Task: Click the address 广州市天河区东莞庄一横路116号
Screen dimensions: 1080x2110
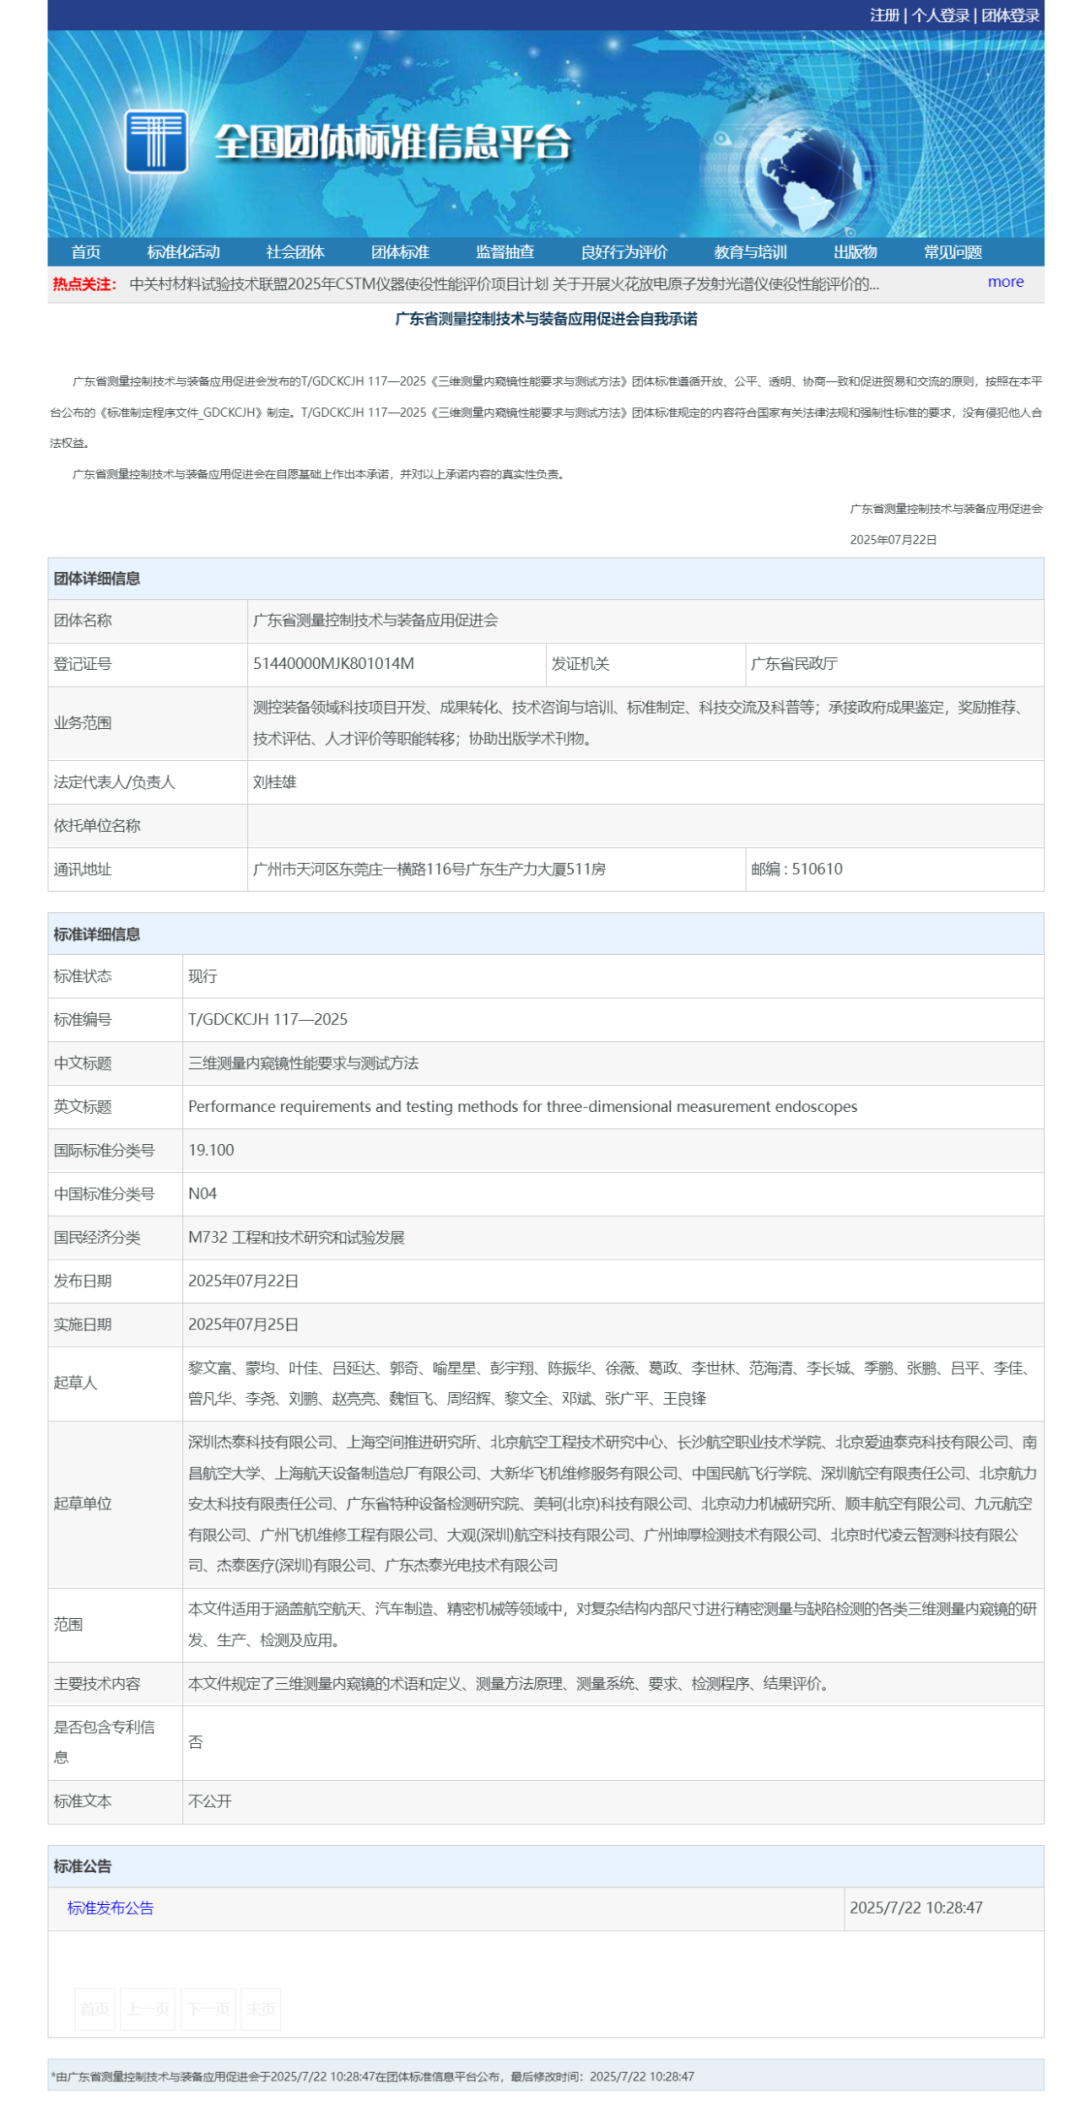Action: [429, 869]
